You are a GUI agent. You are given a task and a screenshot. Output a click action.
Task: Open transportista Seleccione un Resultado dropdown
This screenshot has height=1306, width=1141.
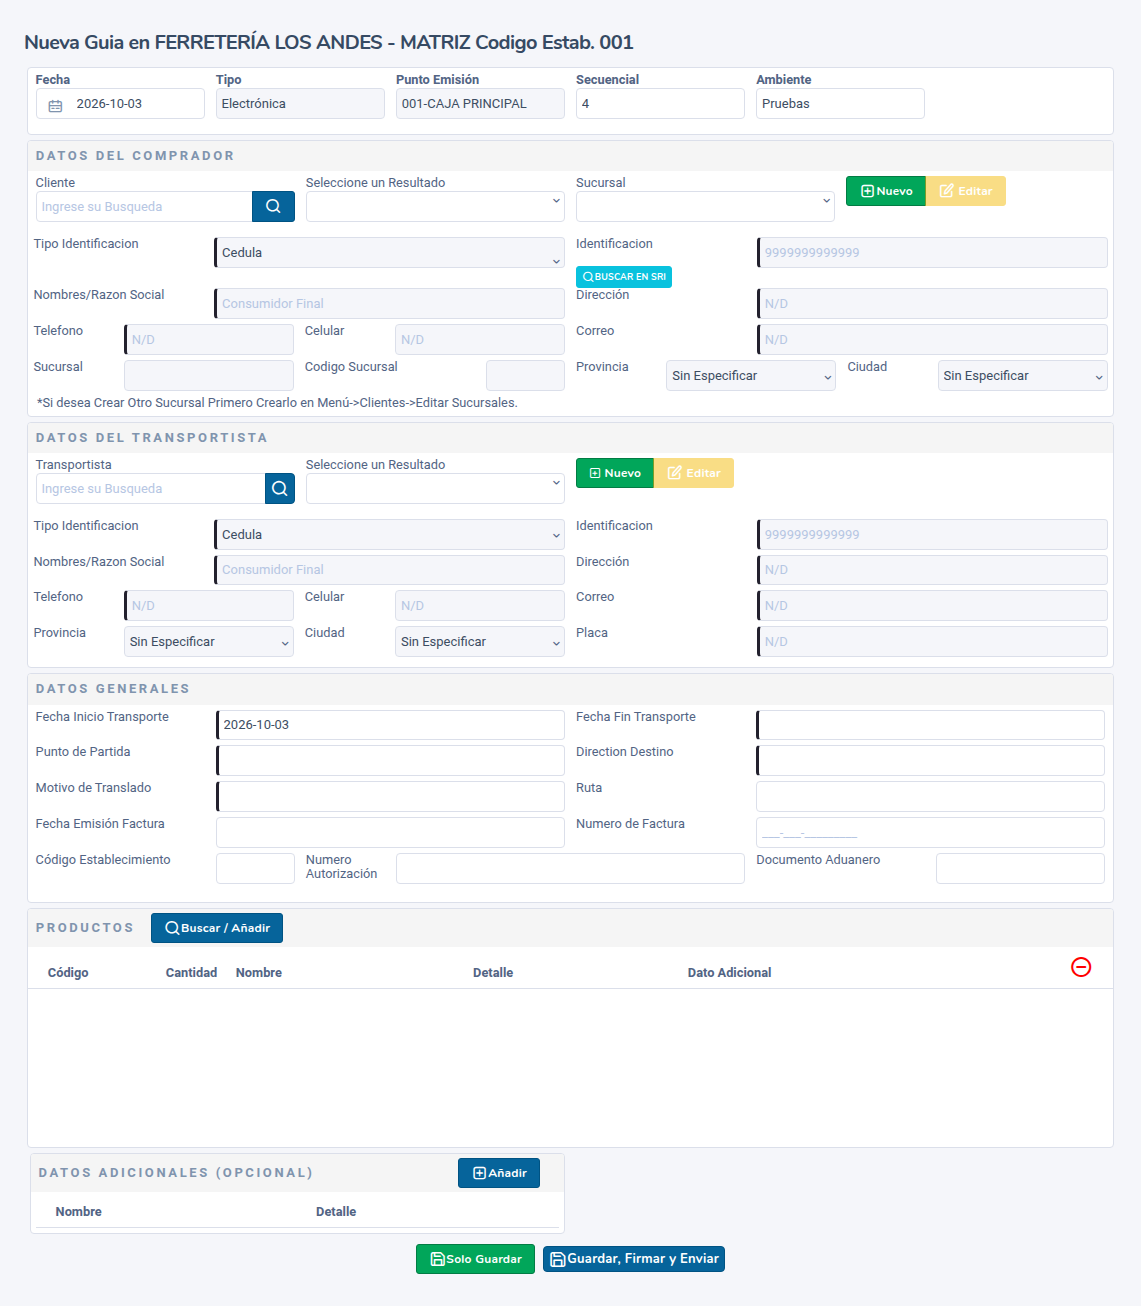tap(435, 489)
